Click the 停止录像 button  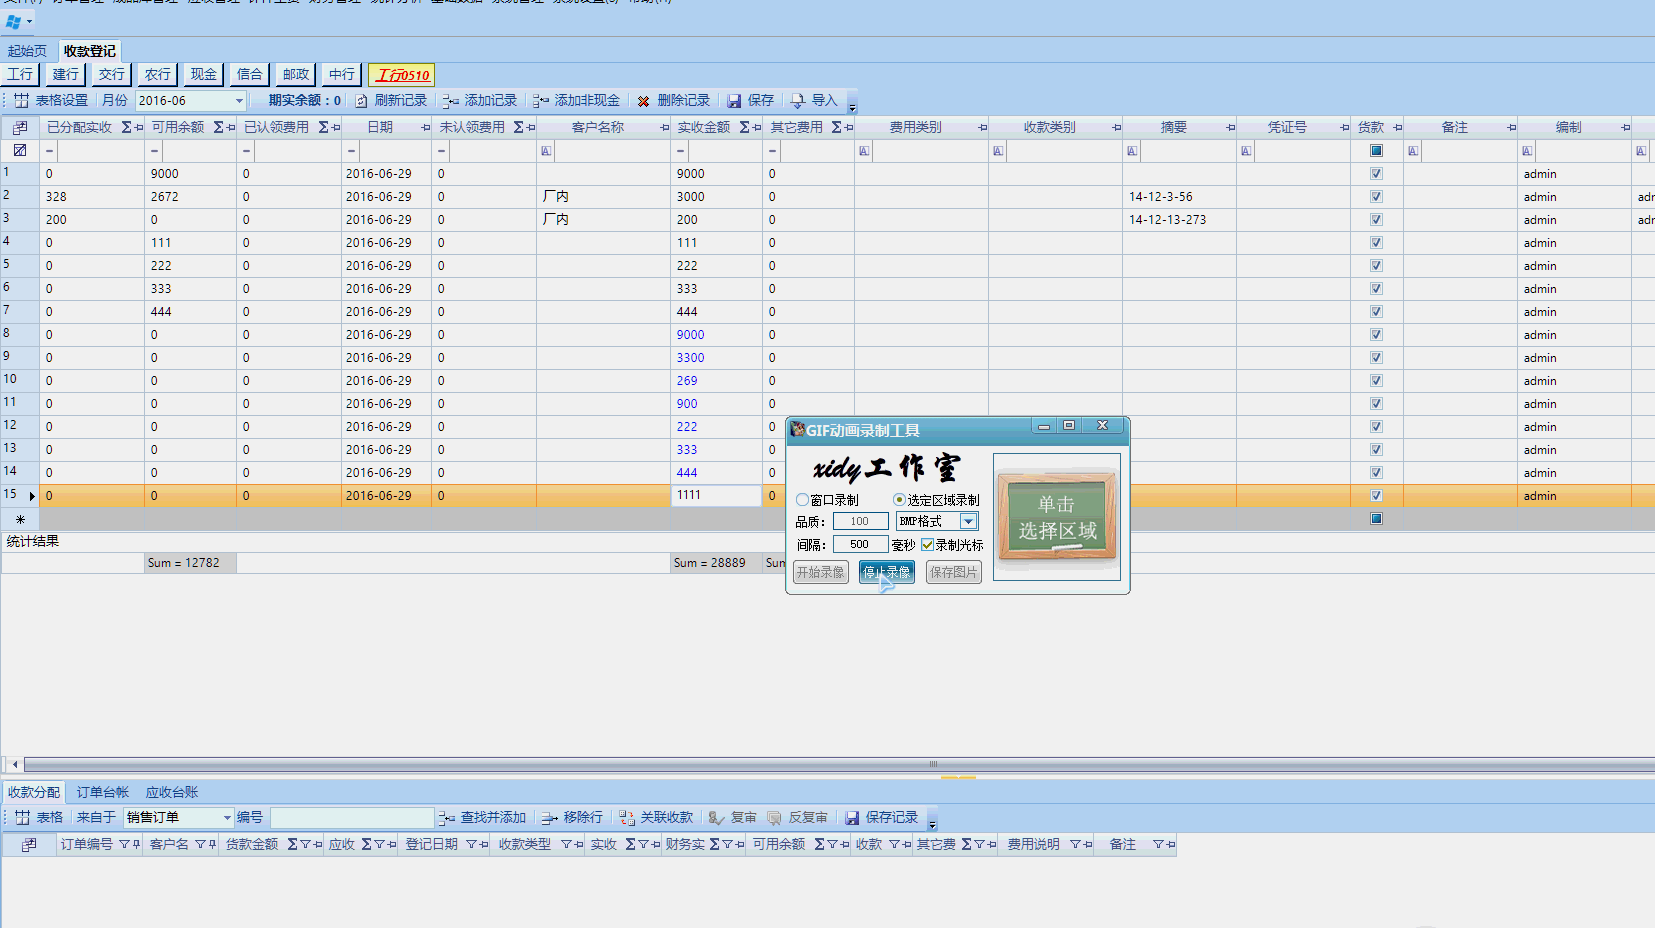click(x=886, y=572)
